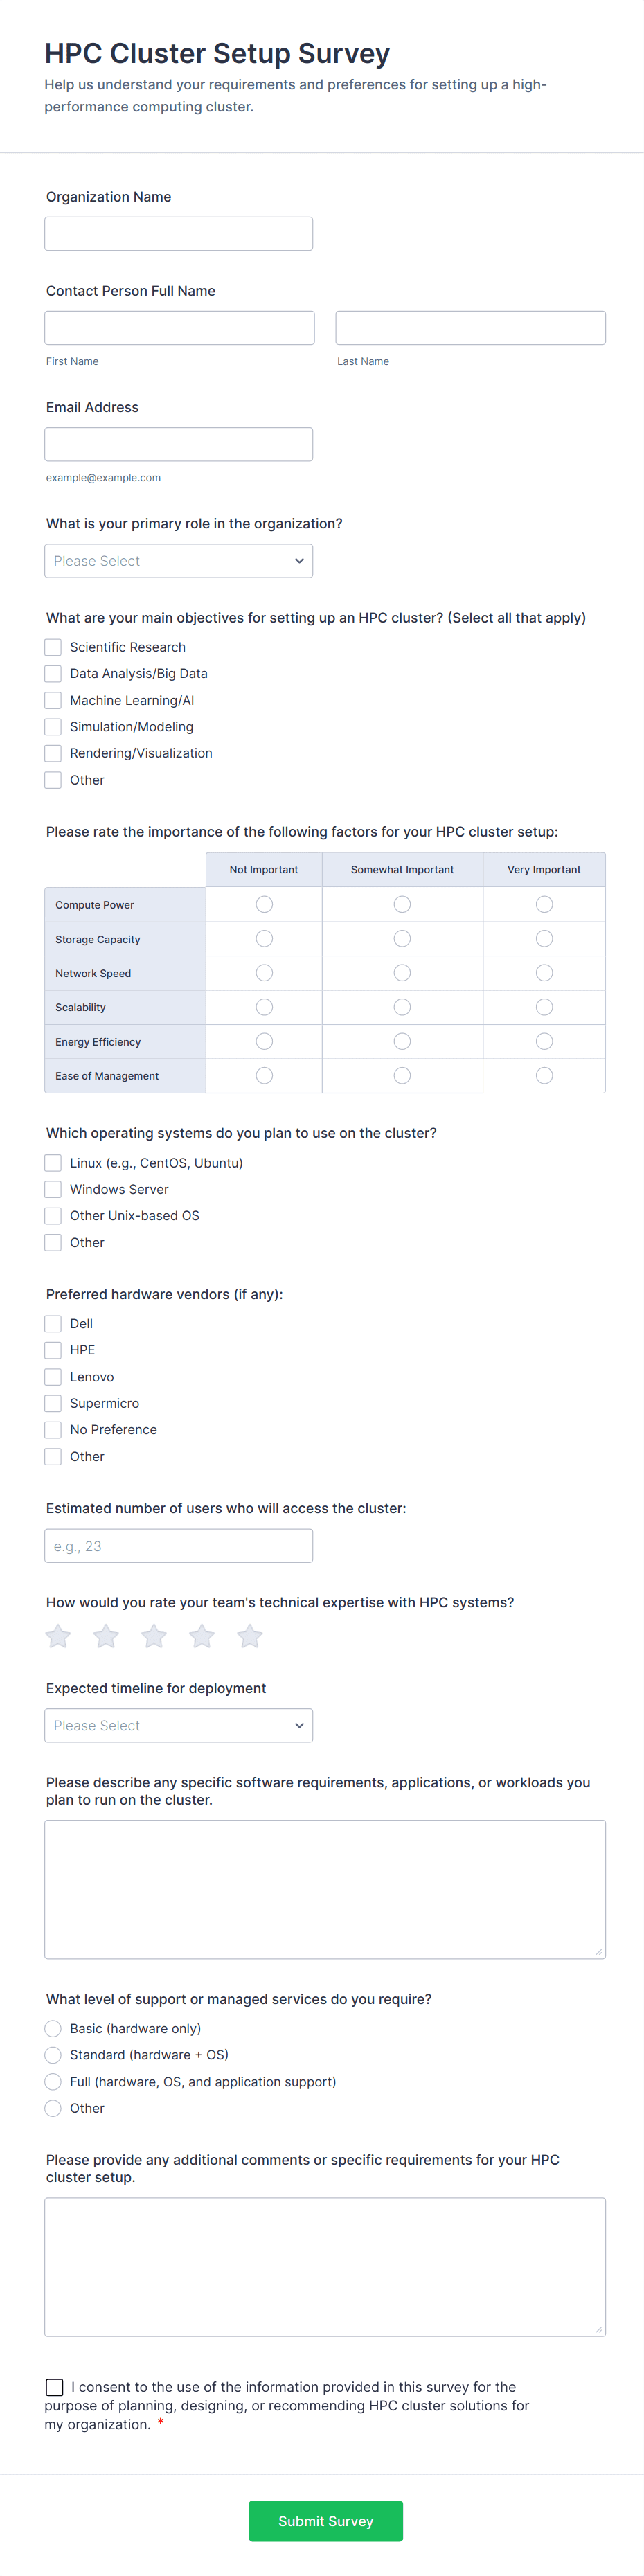Check the Windows Server checkbox
Image resolution: width=644 pixels, height=2576 pixels.
click(53, 1189)
